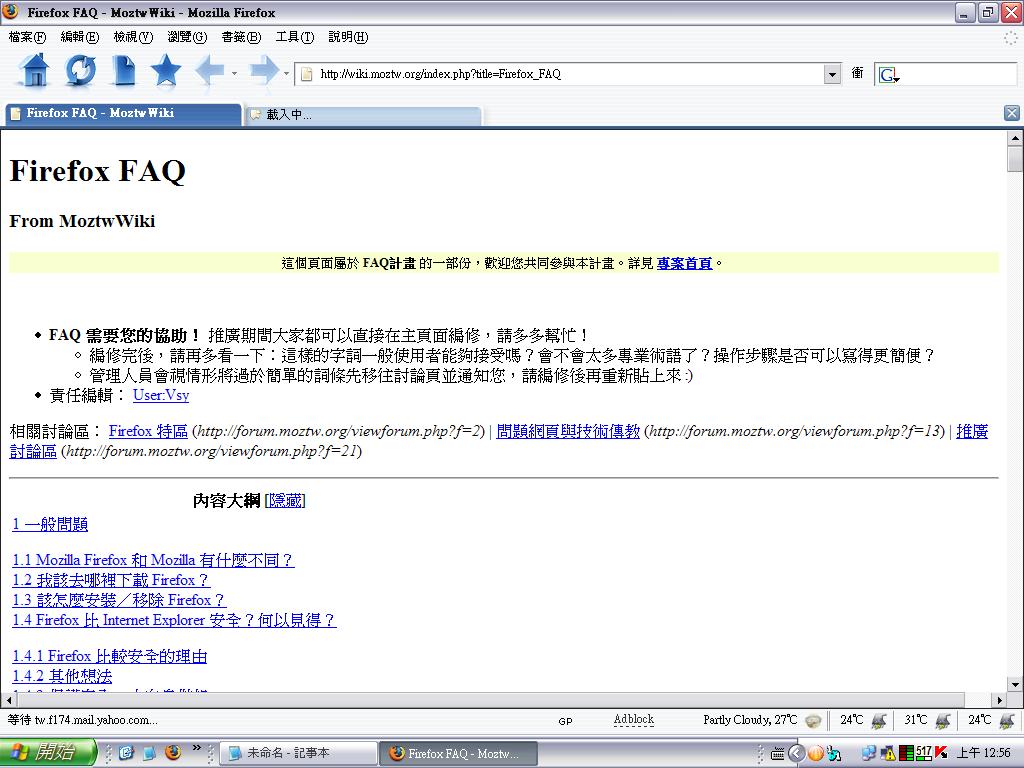Open Internet Explorer from quick launch

coord(126,753)
